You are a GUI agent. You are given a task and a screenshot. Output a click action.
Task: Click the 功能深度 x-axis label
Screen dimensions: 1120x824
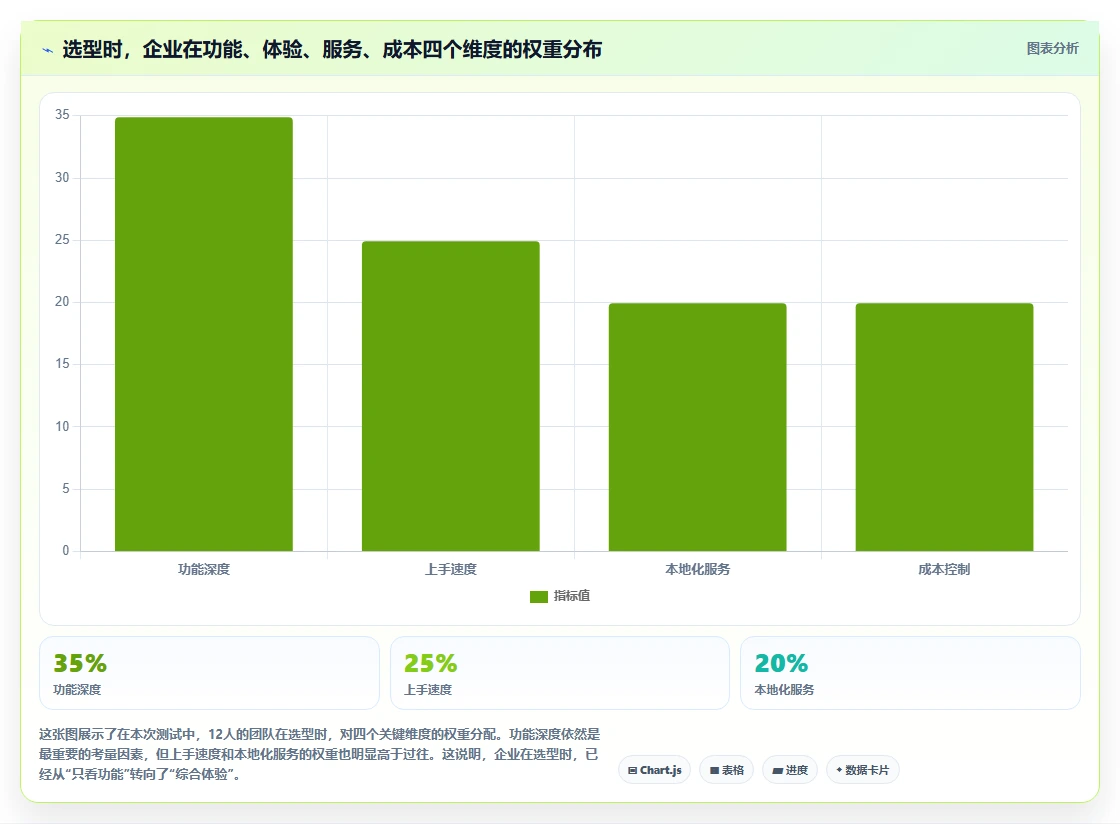tap(204, 569)
